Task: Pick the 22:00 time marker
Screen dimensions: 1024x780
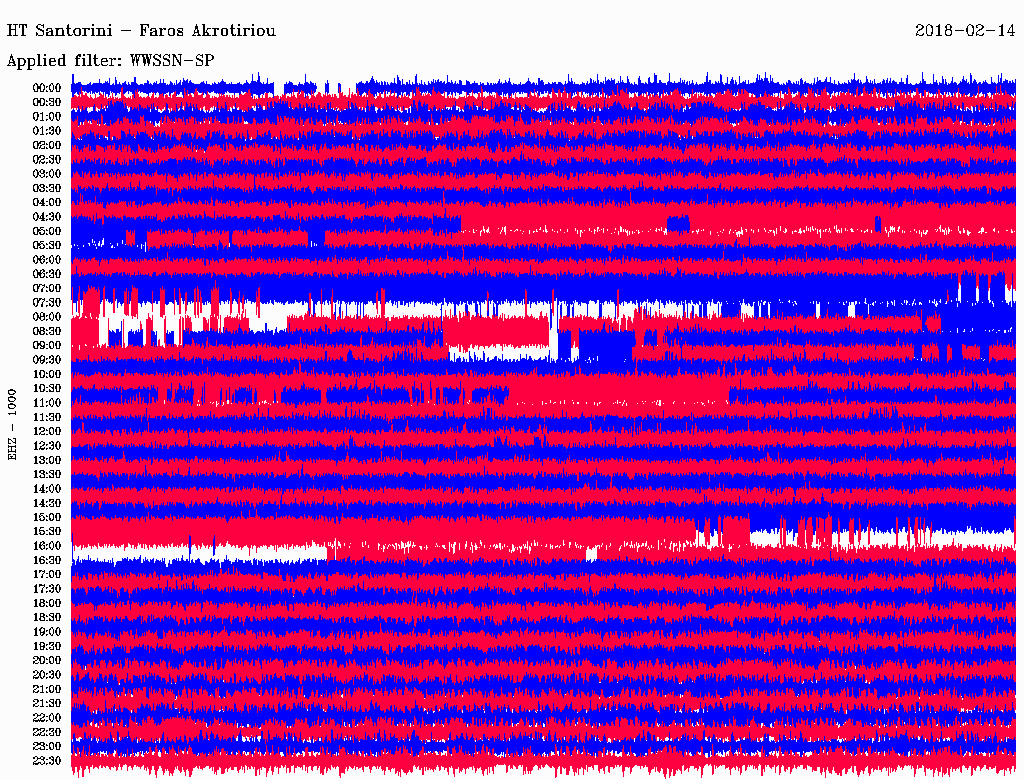Action: click(x=47, y=718)
